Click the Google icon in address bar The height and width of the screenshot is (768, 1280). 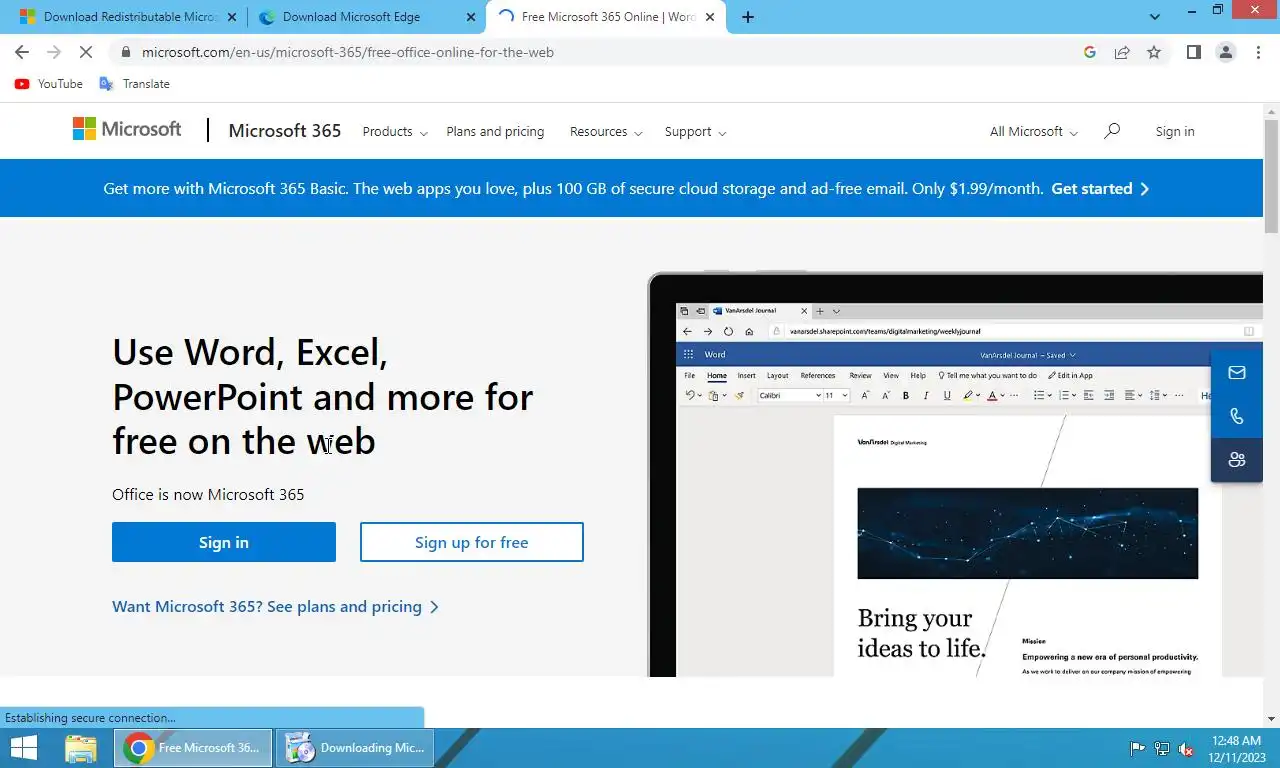point(1090,52)
